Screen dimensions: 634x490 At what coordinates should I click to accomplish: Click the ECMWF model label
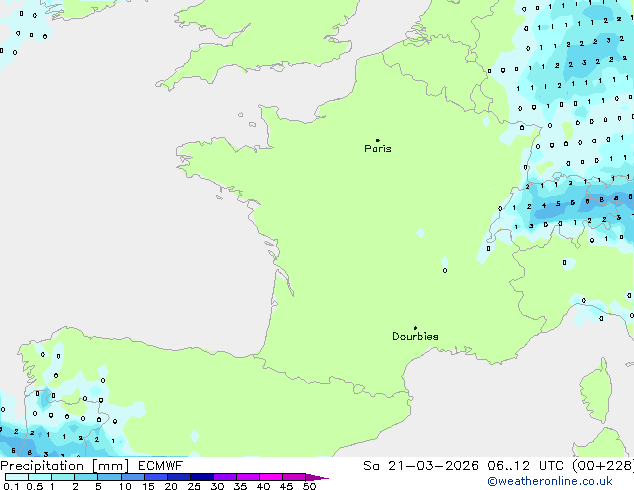coord(161,466)
